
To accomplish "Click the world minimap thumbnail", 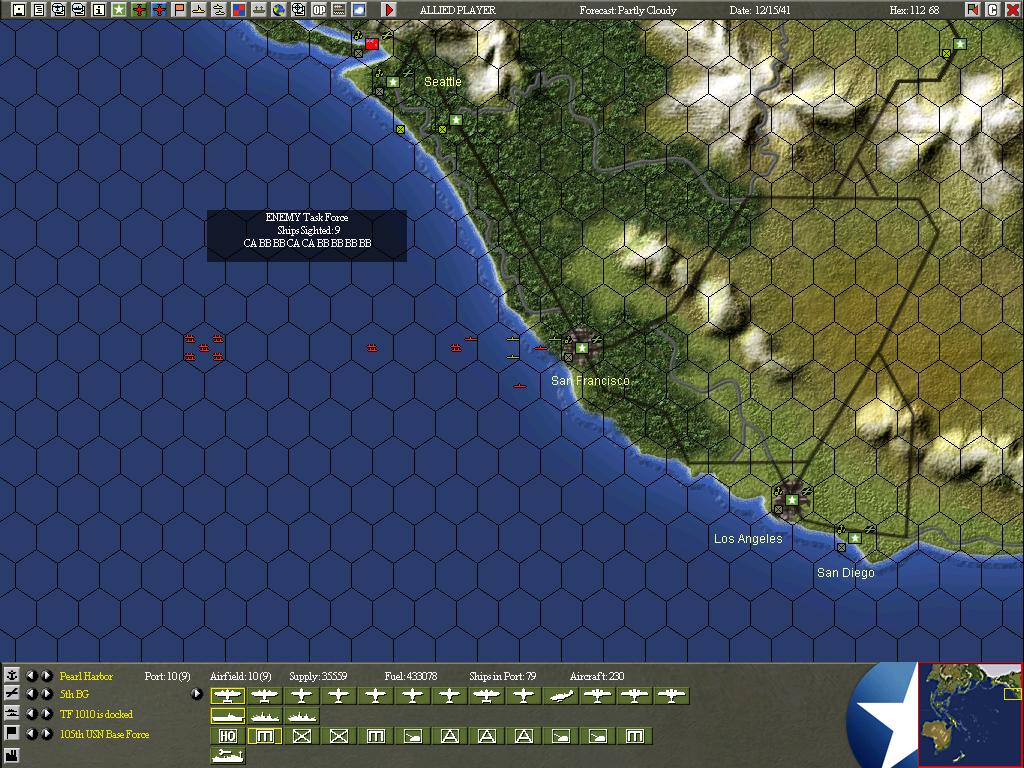I will click(x=970, y=715).
